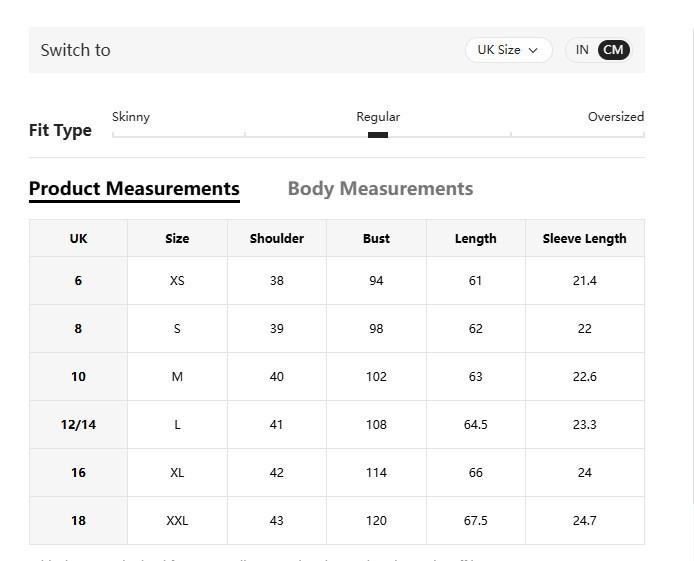Select the CM unit option
694x561 pixels.
pyautogui.click(x=613, y=50)
